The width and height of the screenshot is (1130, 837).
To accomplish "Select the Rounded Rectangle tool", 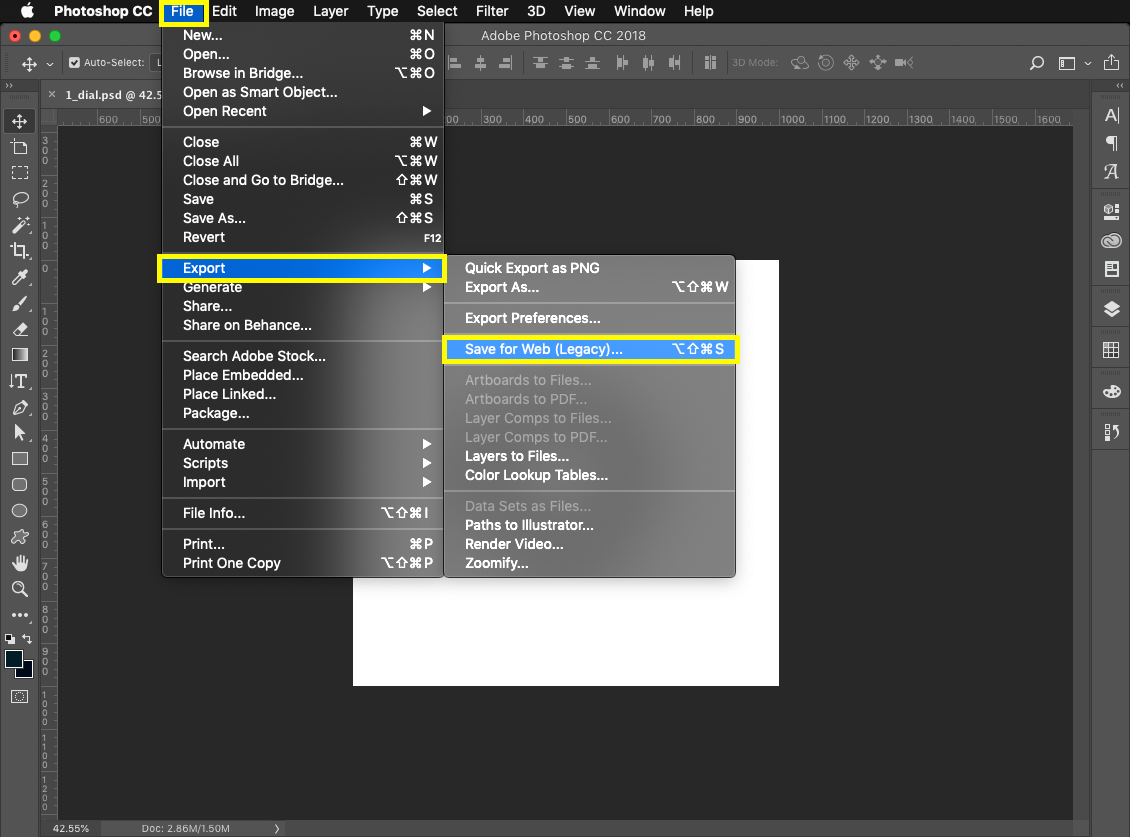I will [19, 484].
